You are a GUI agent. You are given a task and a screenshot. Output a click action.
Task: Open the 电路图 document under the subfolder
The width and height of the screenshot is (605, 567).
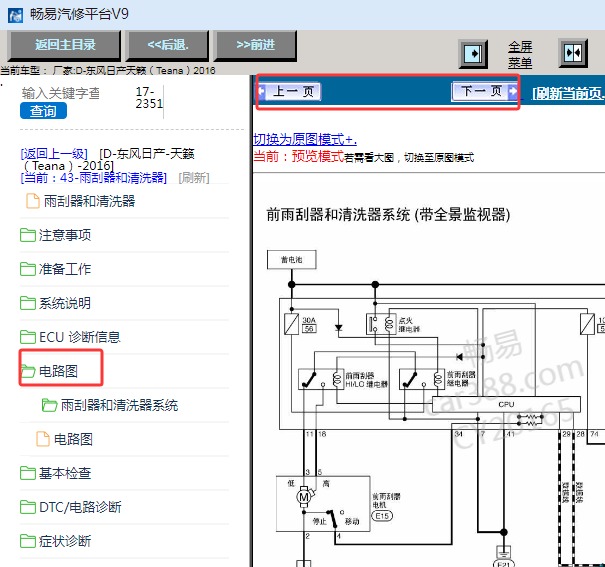73,439
